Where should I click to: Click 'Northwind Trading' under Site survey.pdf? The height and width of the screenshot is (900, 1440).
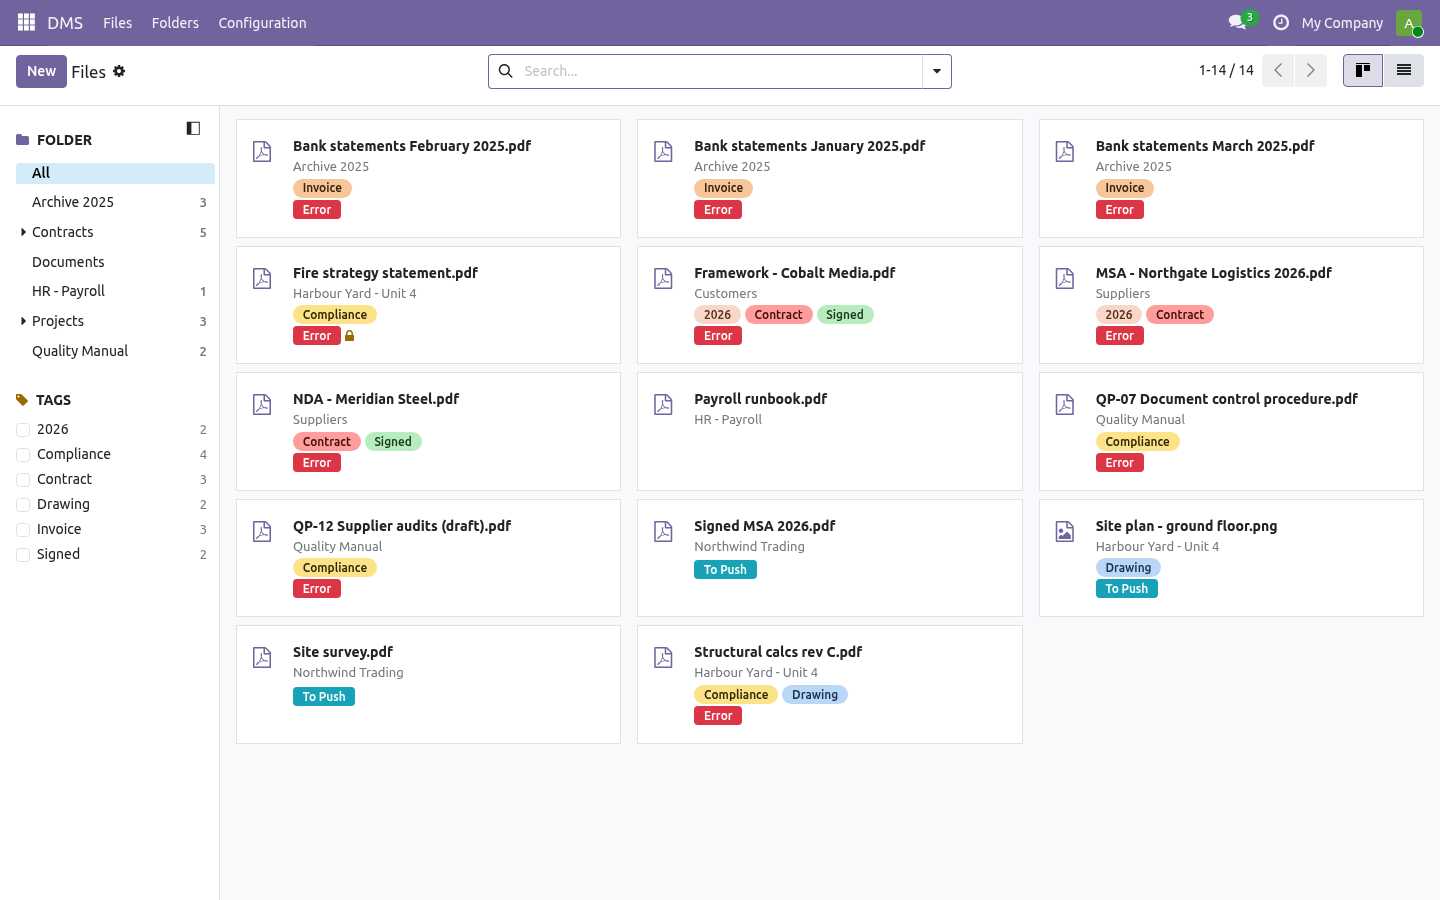pos(348,673)
